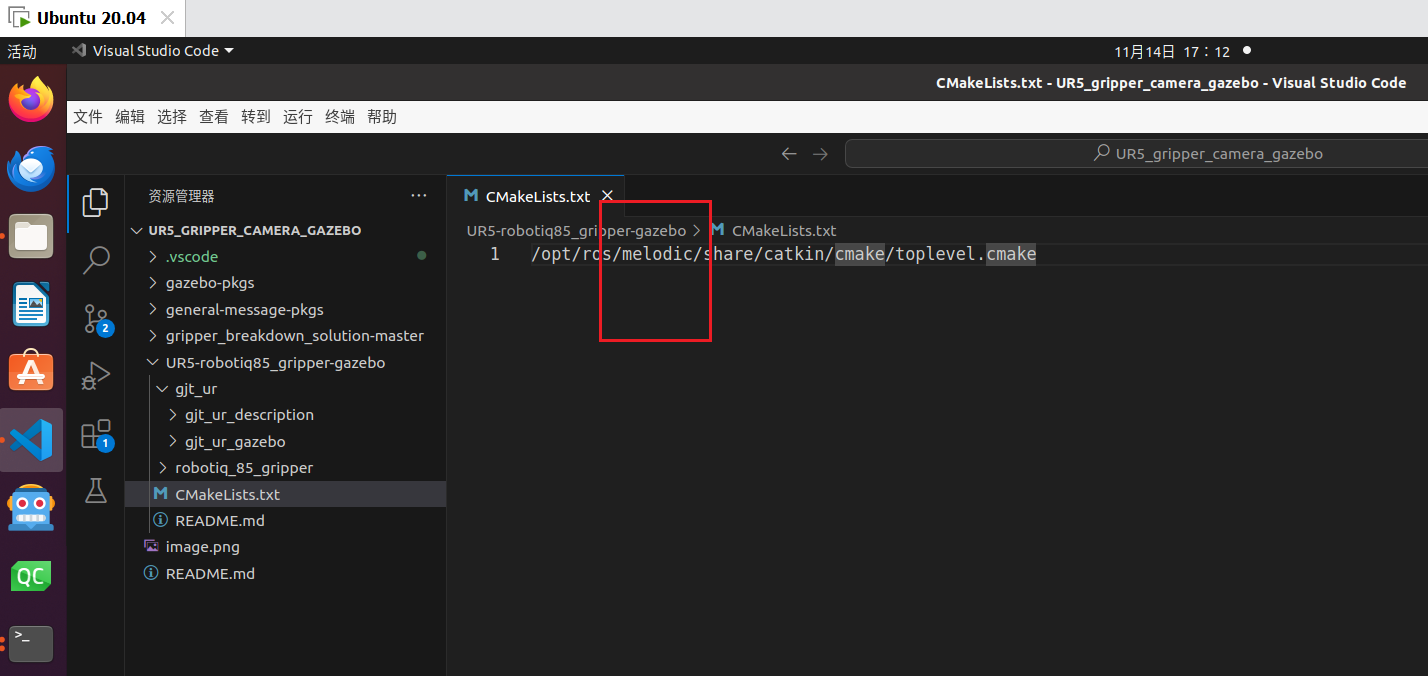The width and height of the screenshot is (1428, 676).
Task: Expand general-message-pkgs folder
Action: (153, 310)
